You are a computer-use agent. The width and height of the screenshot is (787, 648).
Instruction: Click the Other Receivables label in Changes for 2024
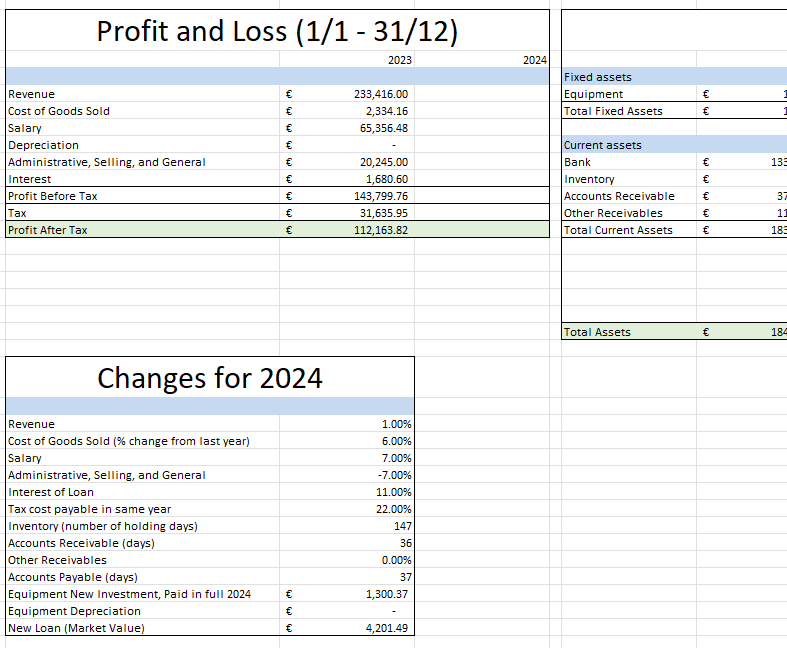pos(57,561)
